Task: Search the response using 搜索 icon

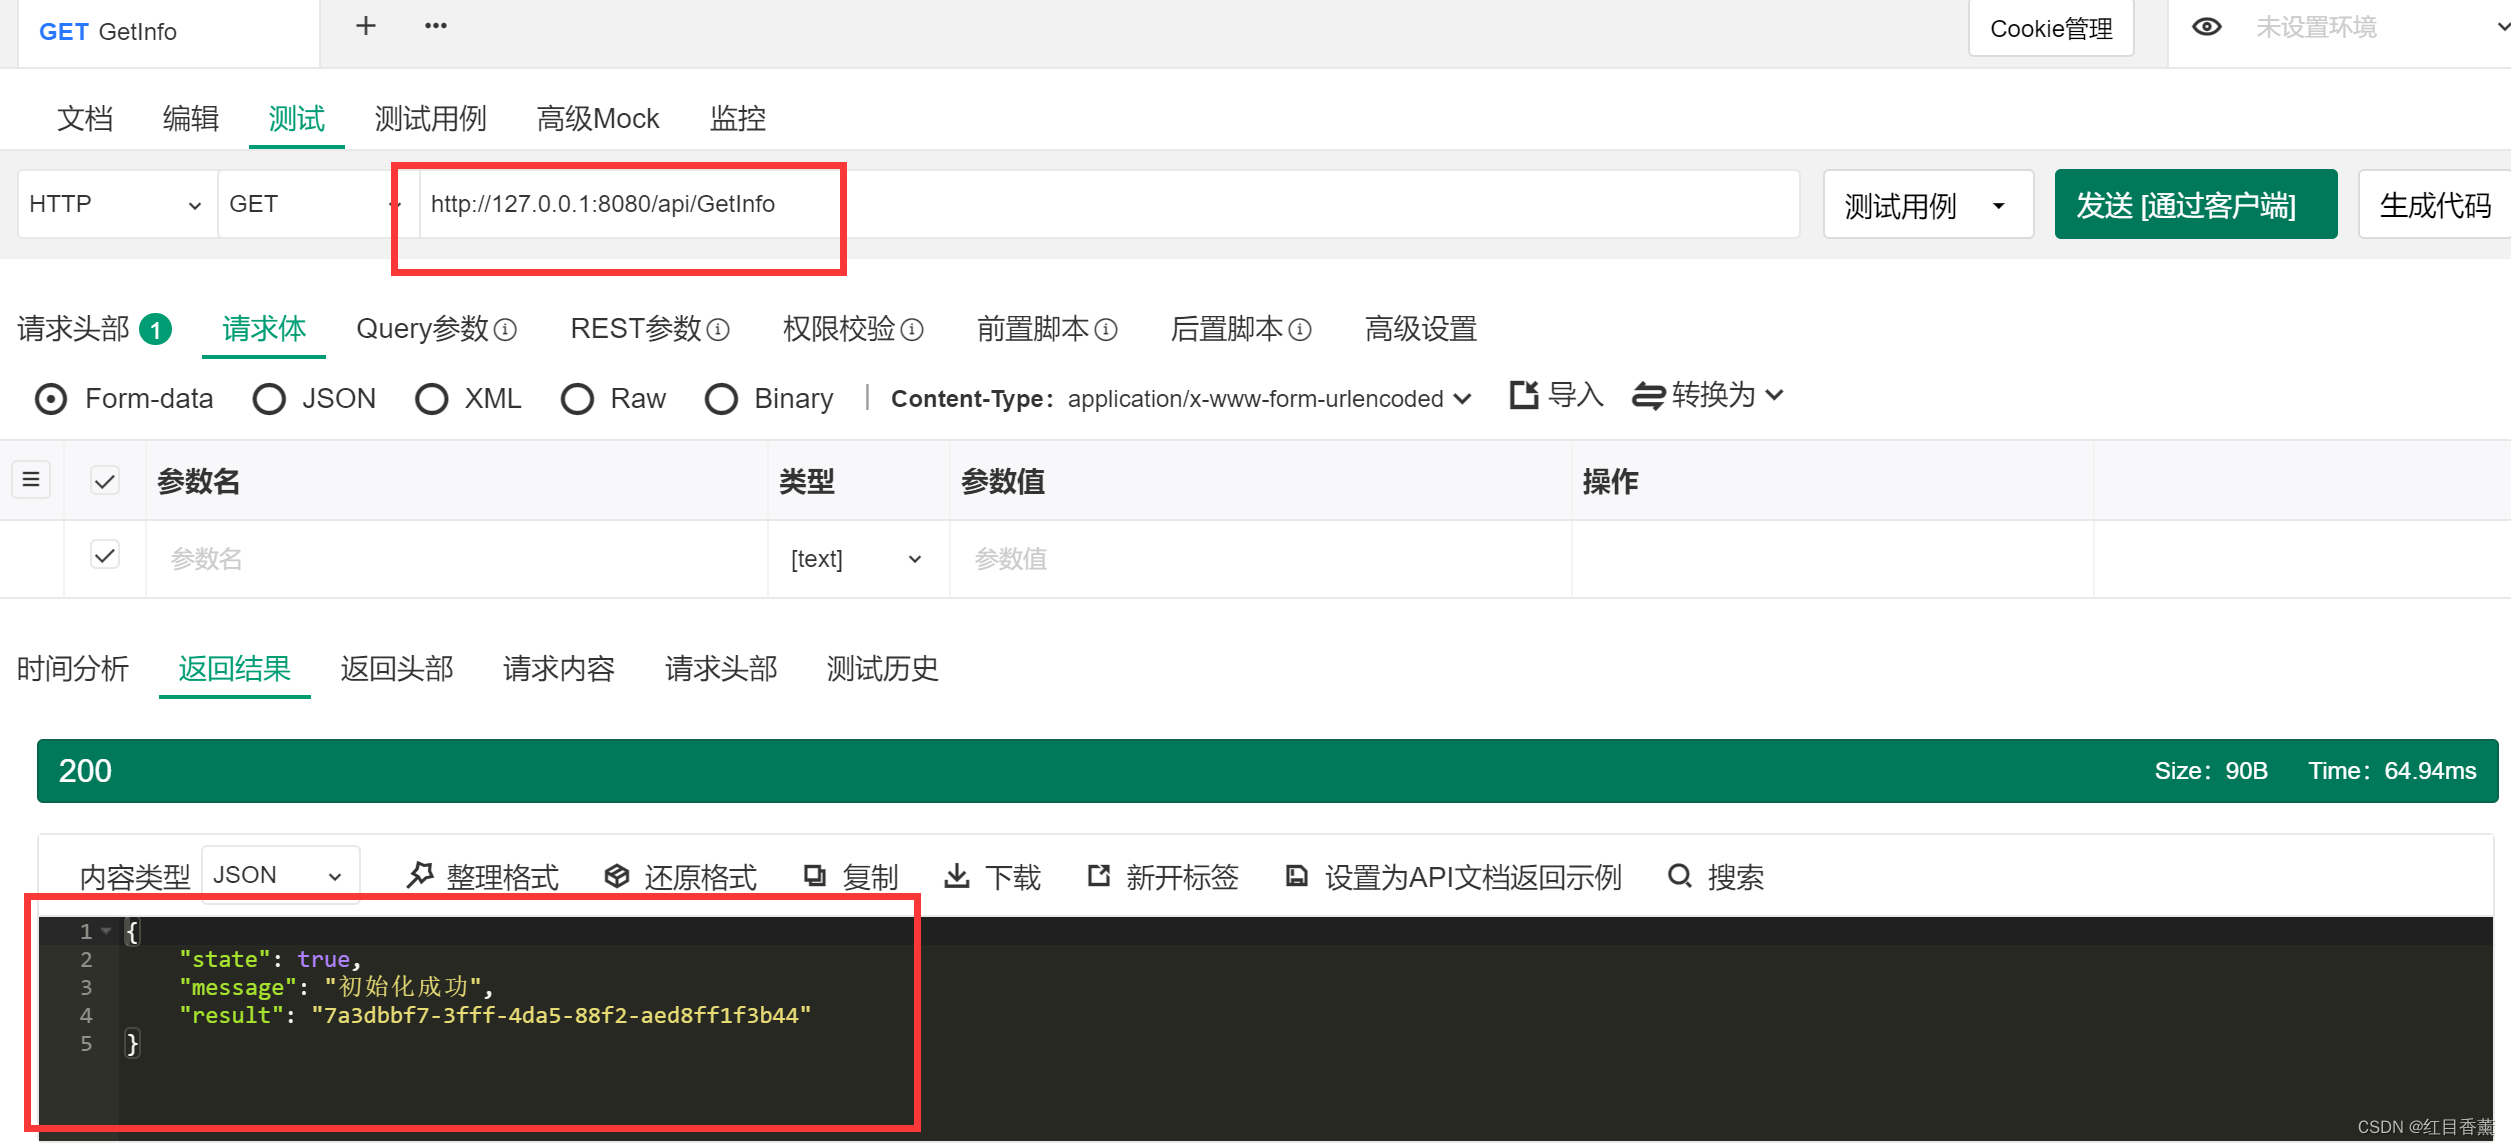Action: (1680, 875)
